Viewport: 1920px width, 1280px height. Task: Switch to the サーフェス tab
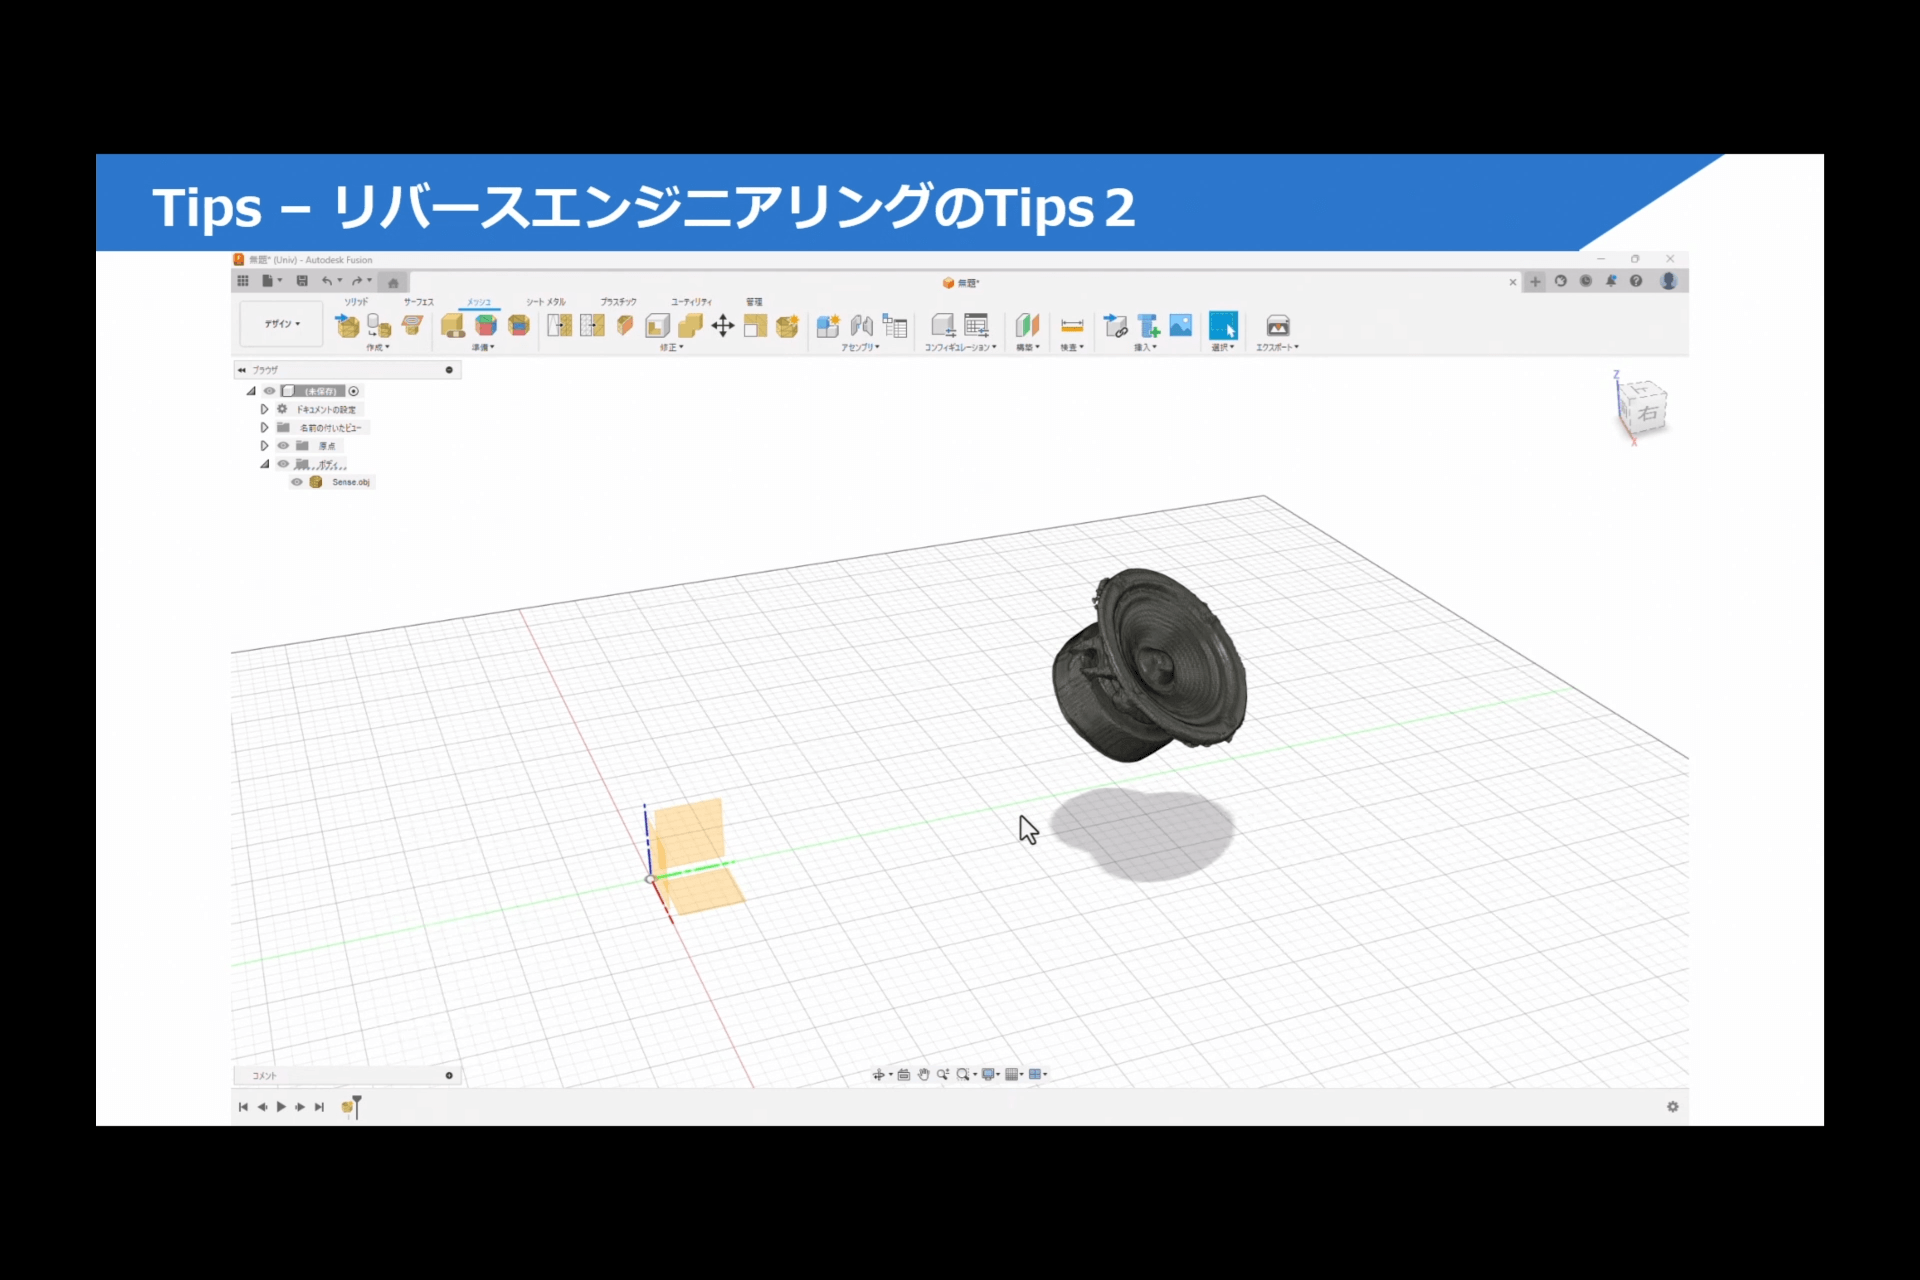[x=419, y=301]
